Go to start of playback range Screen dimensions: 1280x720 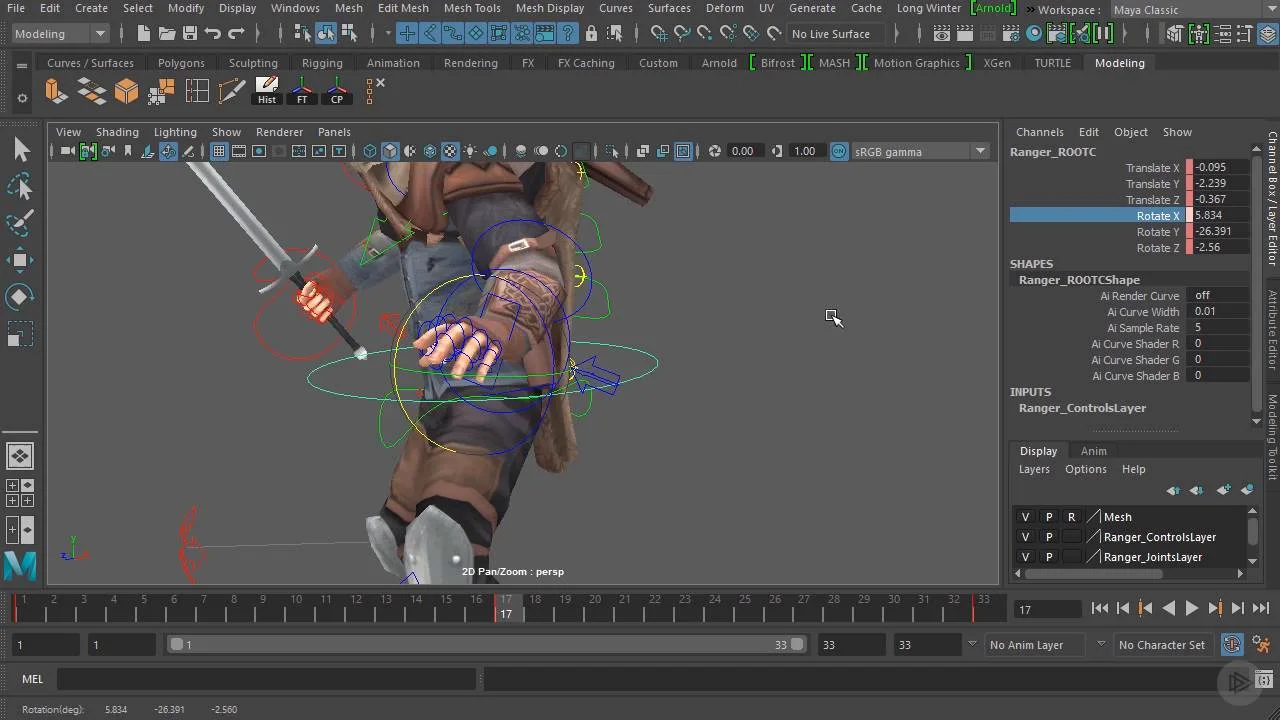(x=1100, y=608)
